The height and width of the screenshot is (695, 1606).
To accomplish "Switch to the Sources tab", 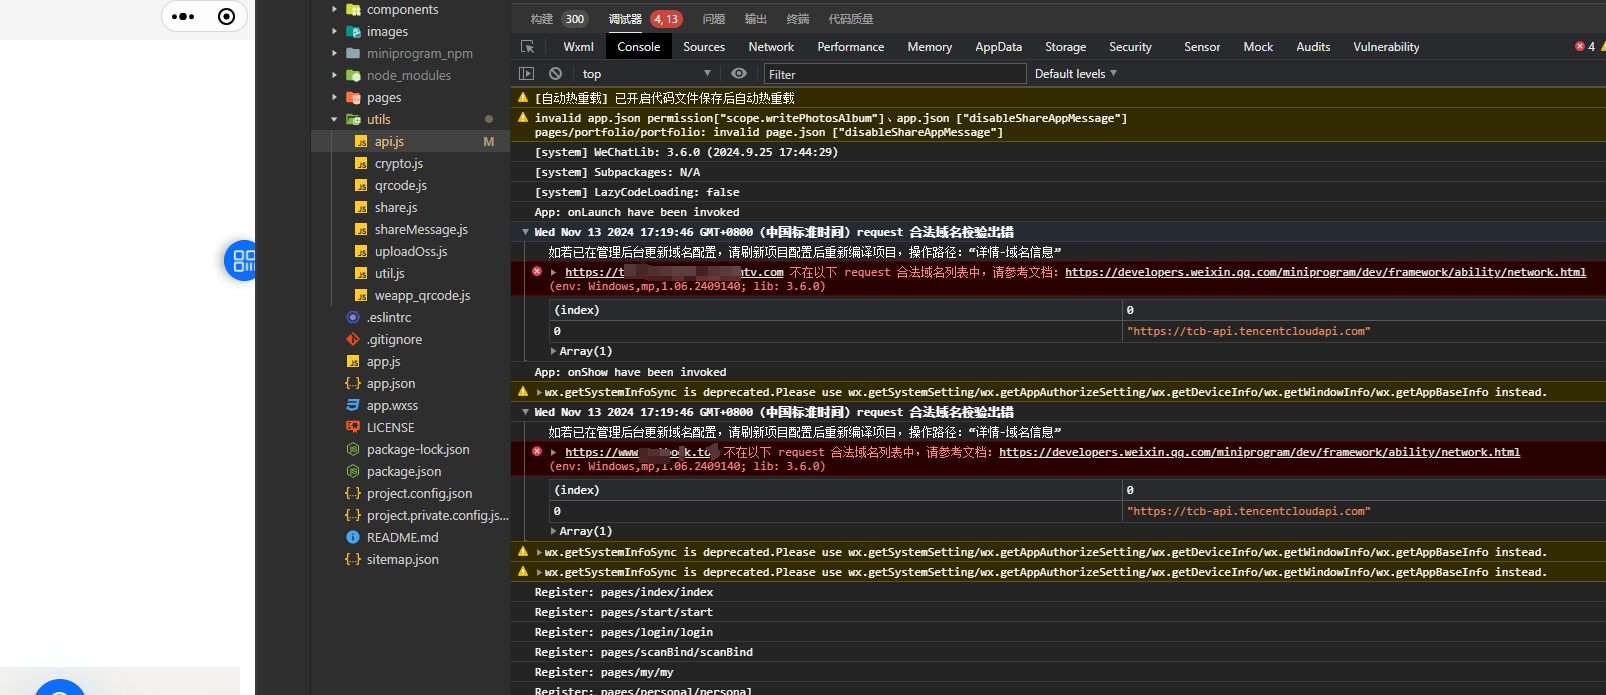I will coord(704,47).
